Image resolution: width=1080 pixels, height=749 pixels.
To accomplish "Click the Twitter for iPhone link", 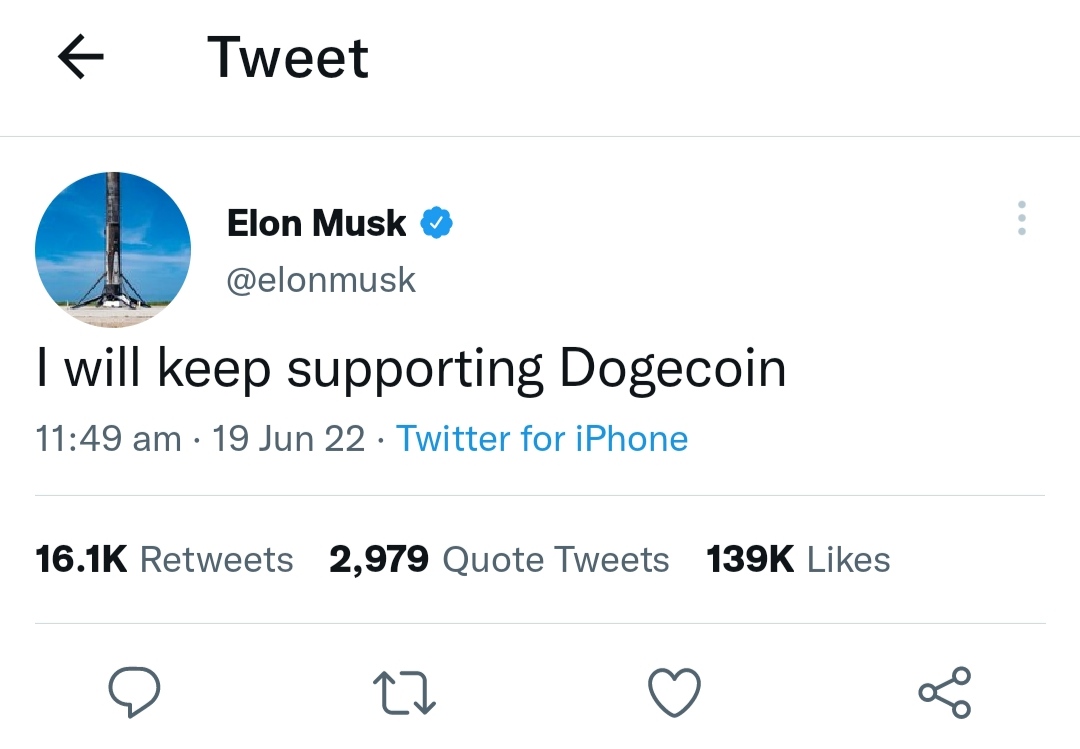I will [x=542, y=438].
